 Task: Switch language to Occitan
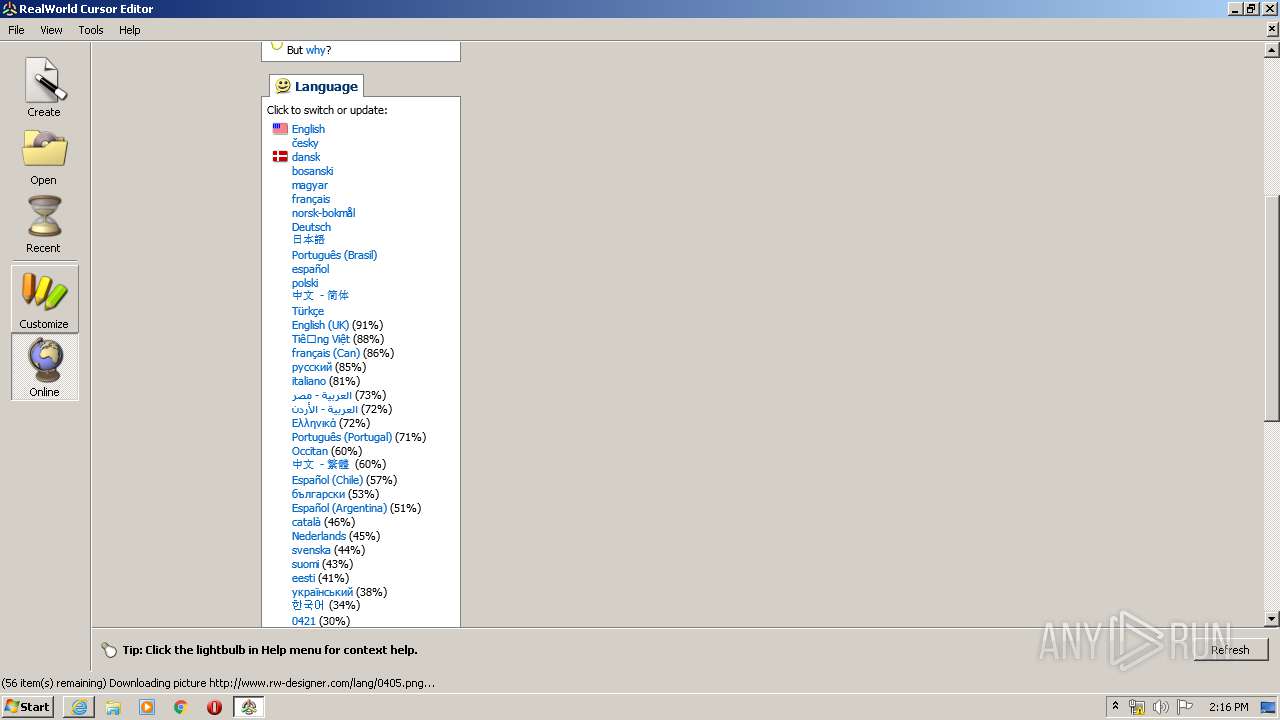310,451
